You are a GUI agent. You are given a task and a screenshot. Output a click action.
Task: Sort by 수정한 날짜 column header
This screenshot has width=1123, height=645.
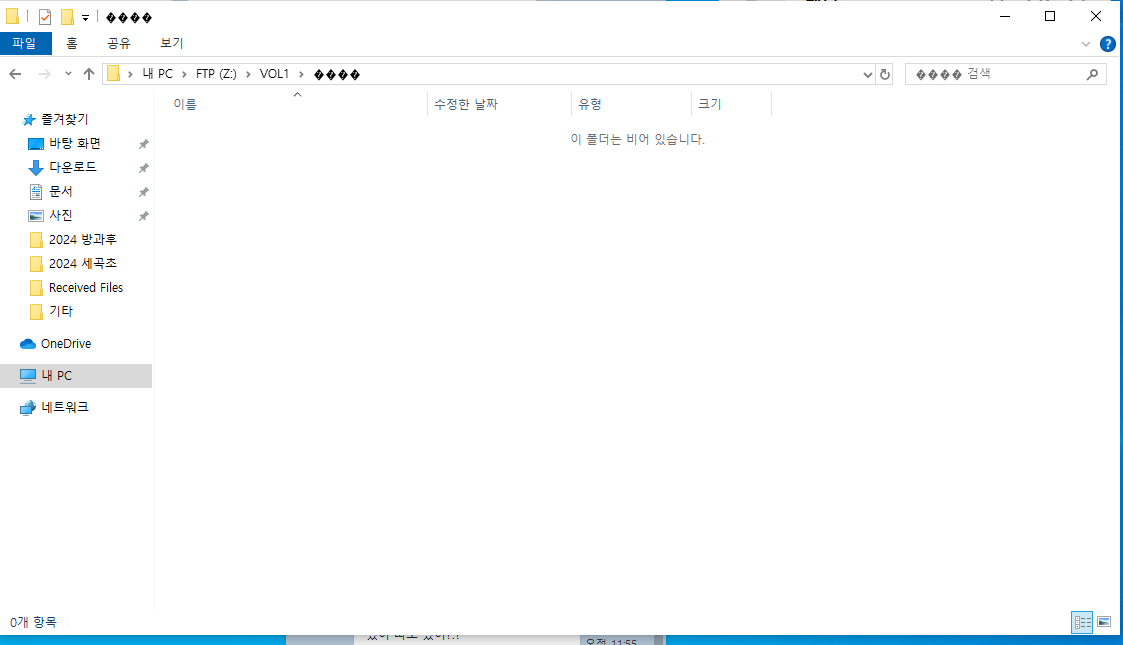(466, 105)
